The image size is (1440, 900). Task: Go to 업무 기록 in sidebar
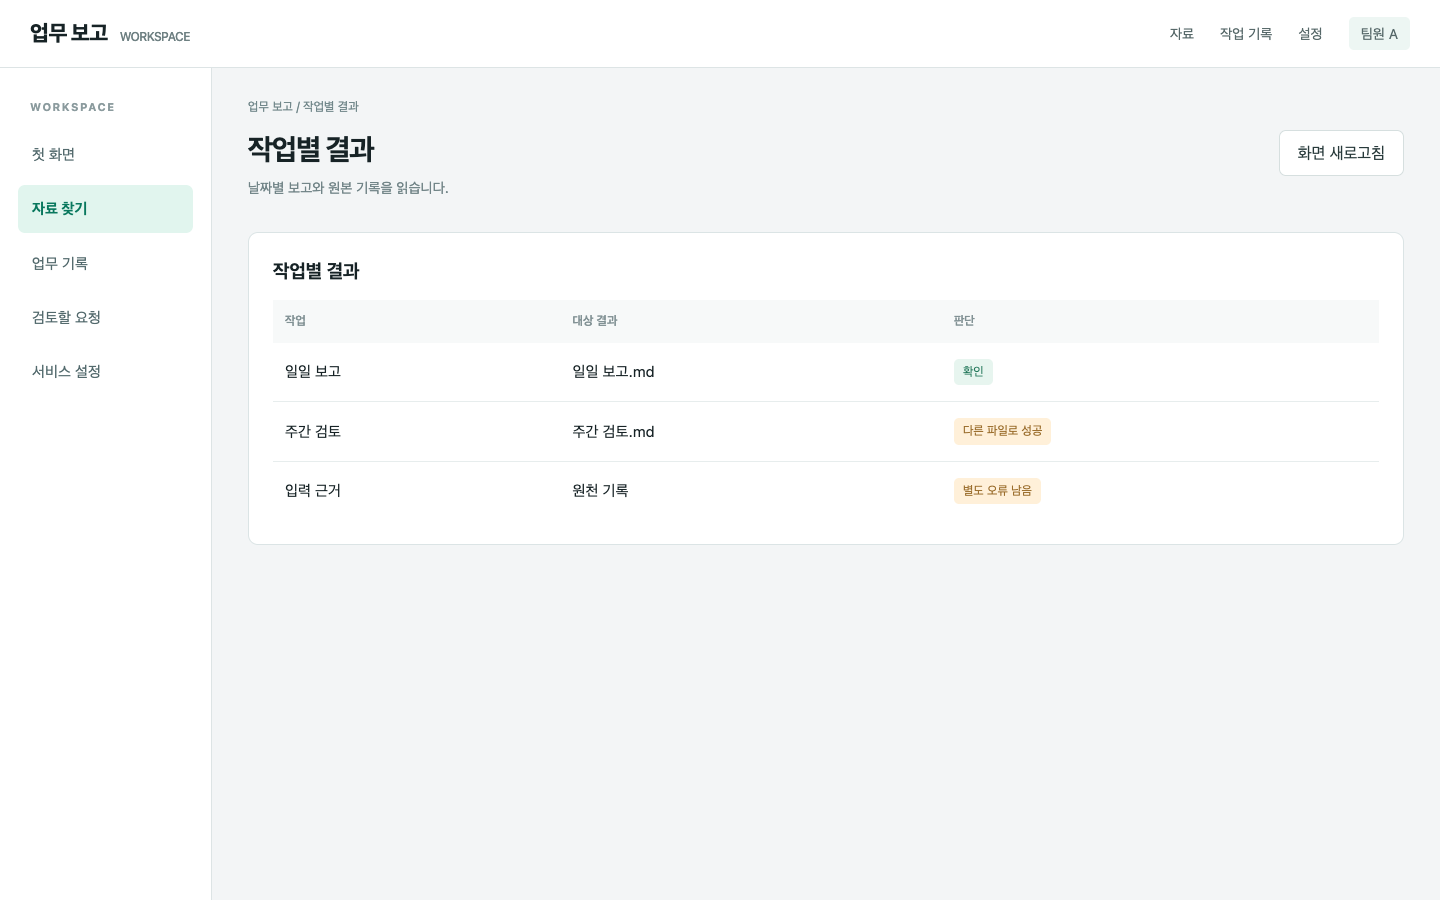(x=105, y=263)
